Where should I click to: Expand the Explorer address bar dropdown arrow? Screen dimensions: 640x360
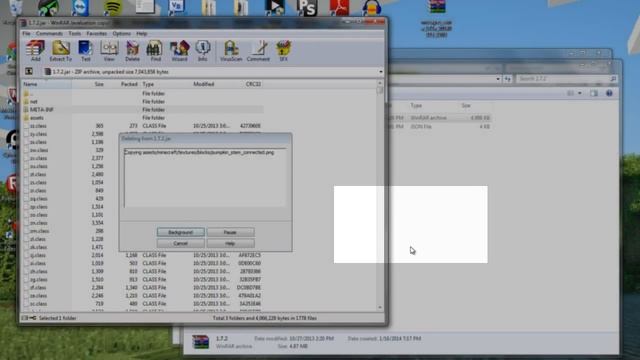coord(498,79)
